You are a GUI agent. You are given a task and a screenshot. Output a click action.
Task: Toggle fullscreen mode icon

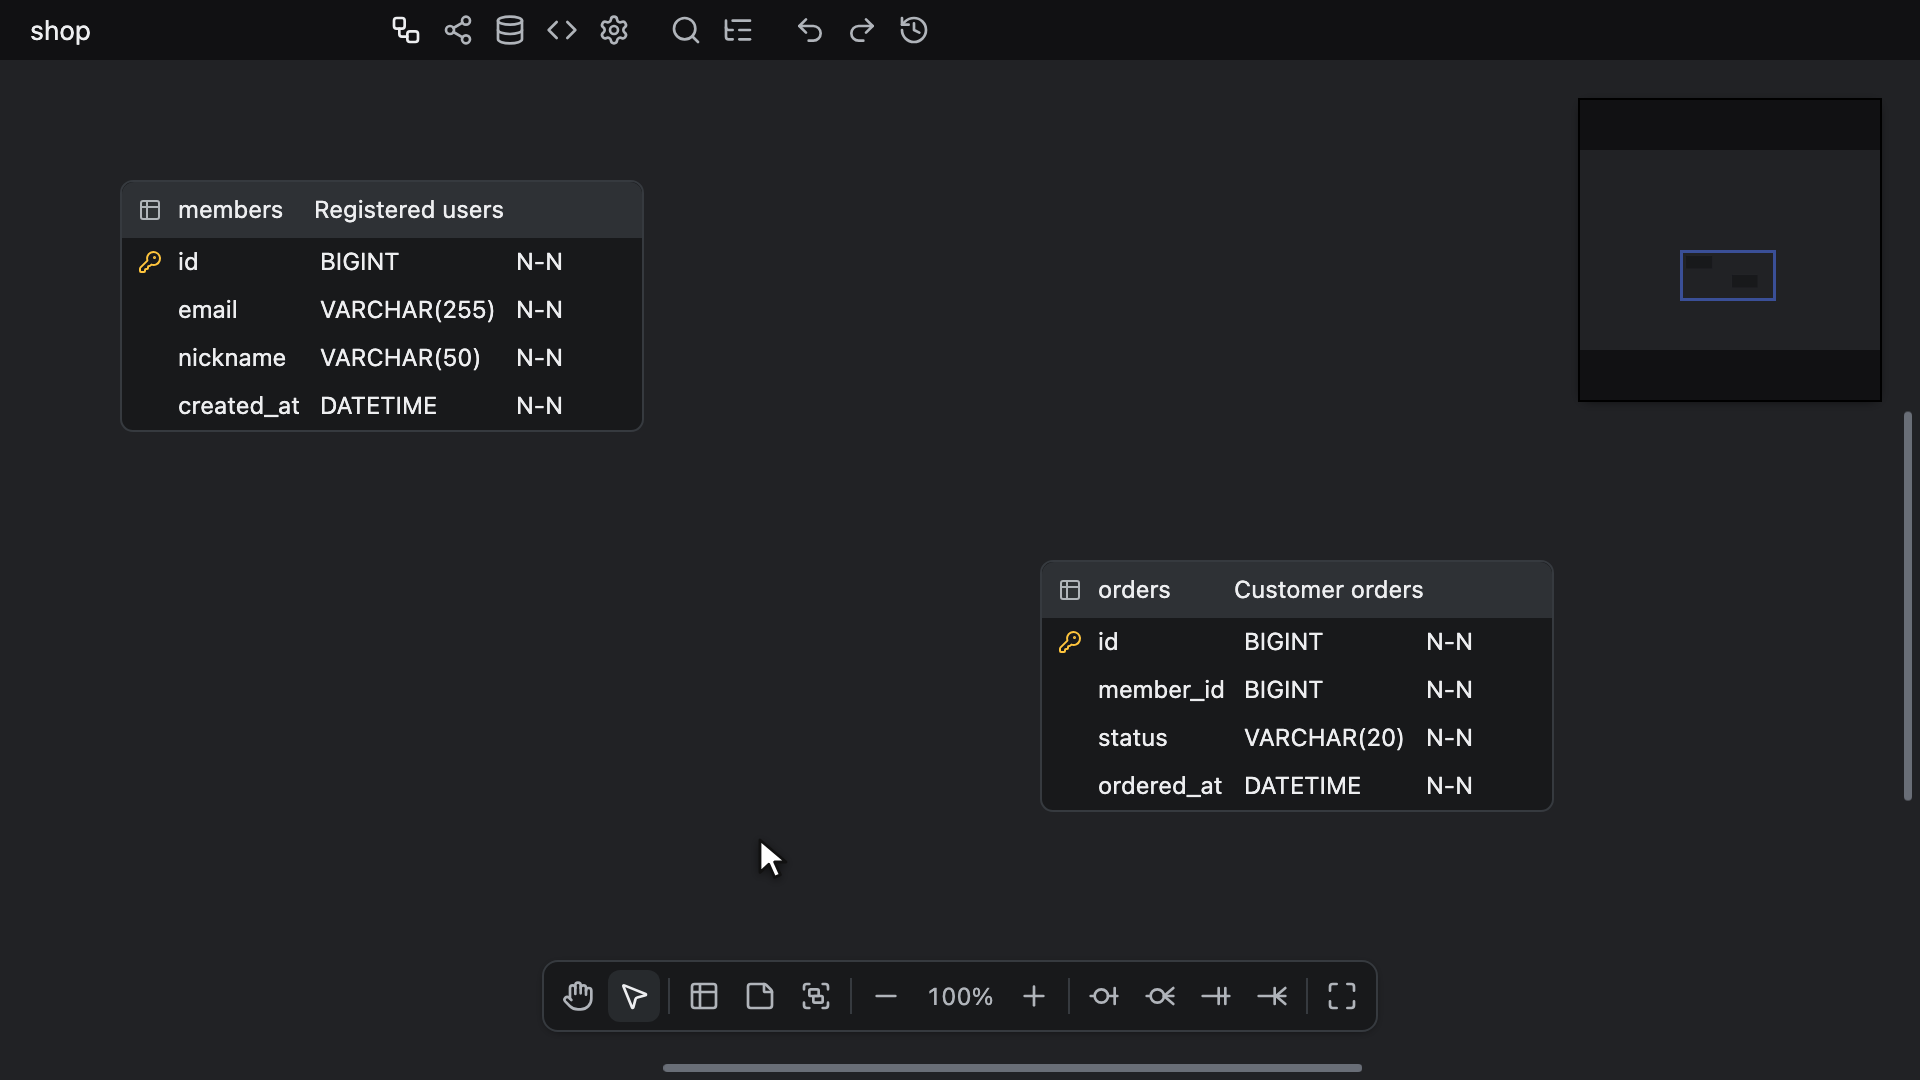[1342, 996]
